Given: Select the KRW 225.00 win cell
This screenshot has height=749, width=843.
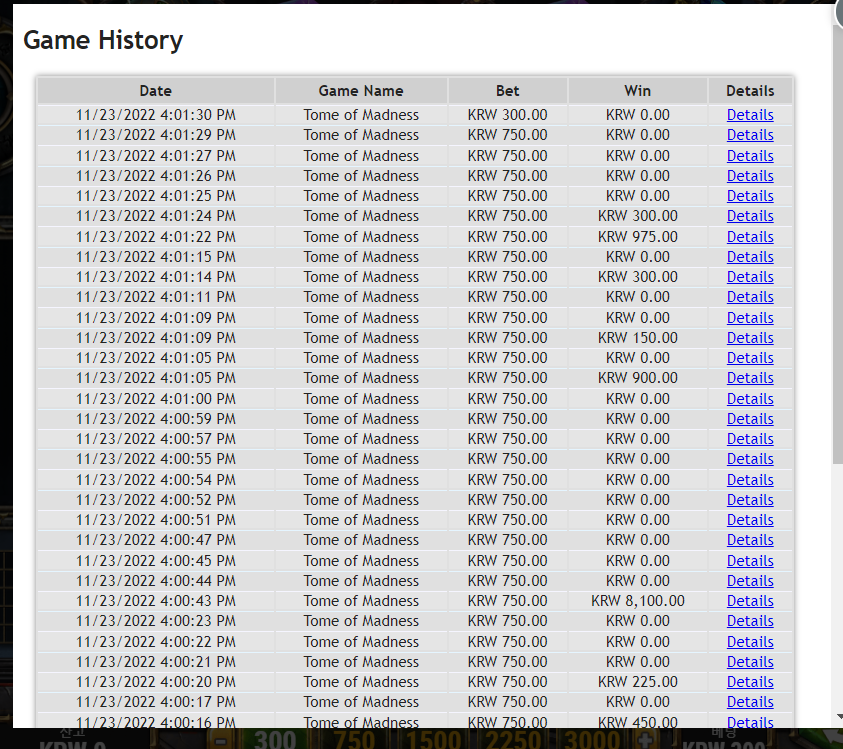Looking at the screenshot, I should pos(638,682).
